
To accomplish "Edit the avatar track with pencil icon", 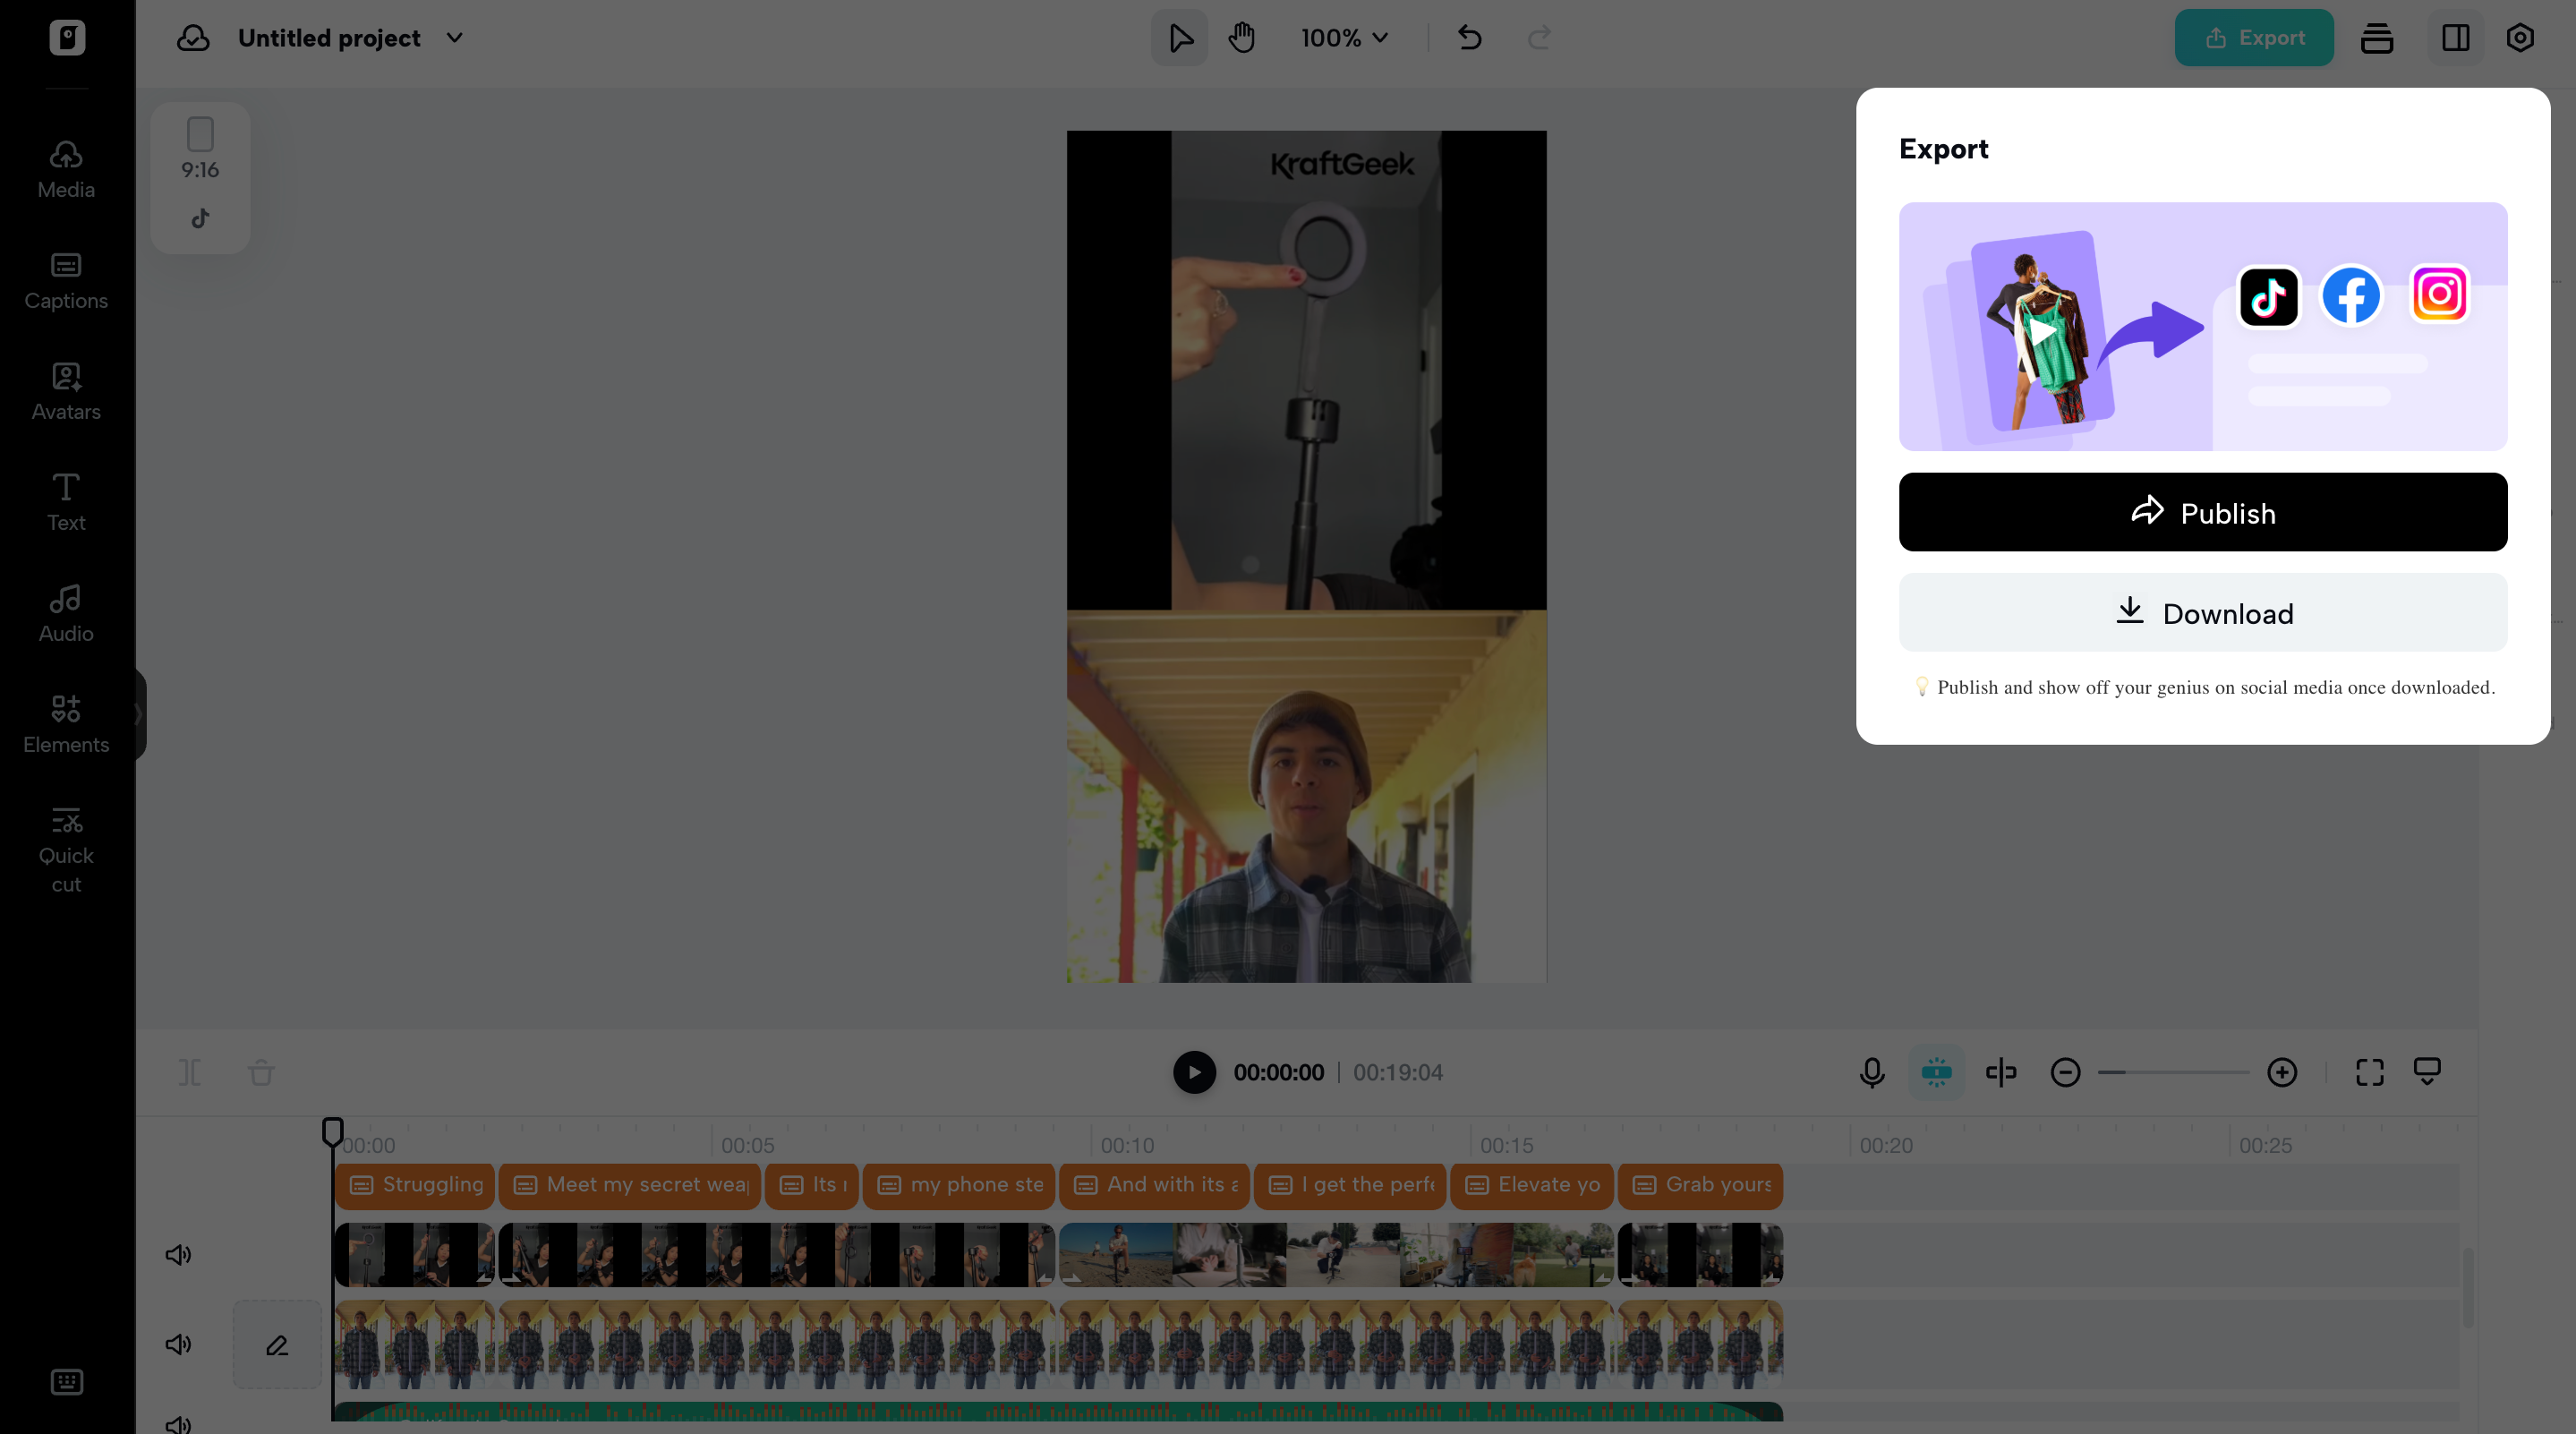I will [277, 1344].
